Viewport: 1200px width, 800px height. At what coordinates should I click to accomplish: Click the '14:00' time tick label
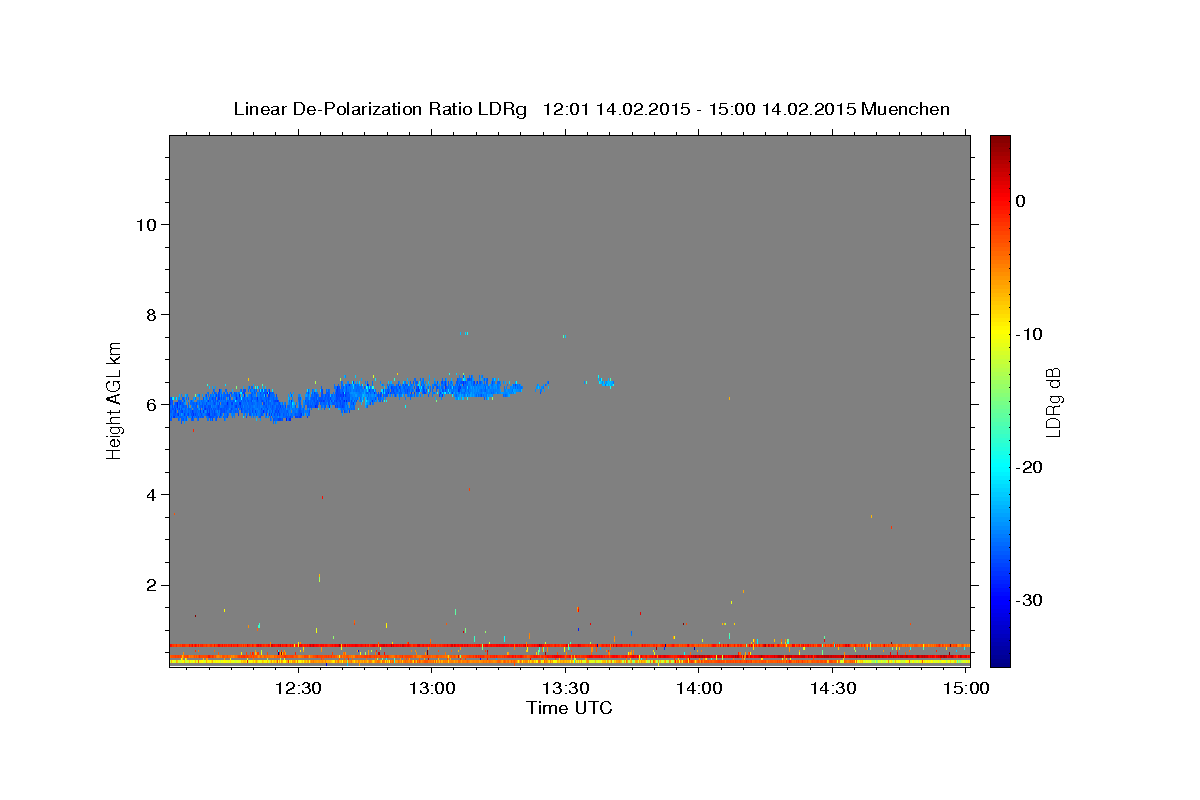(698, 688)
